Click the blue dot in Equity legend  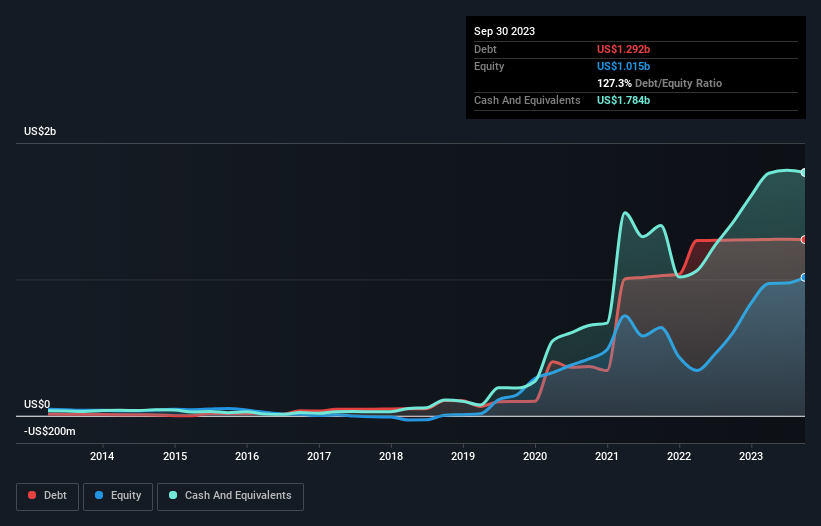point(98,495)
